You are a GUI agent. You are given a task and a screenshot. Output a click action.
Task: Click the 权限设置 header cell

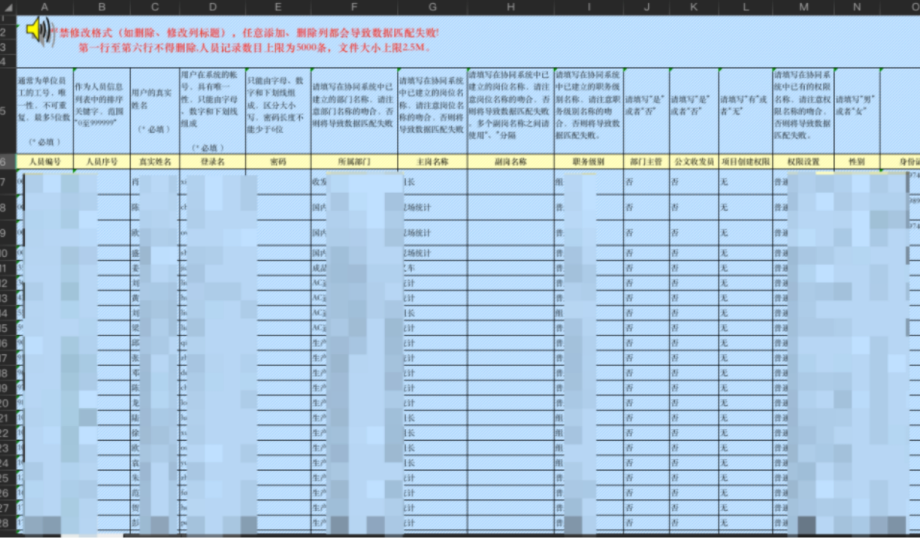click(x=803, y=162)
